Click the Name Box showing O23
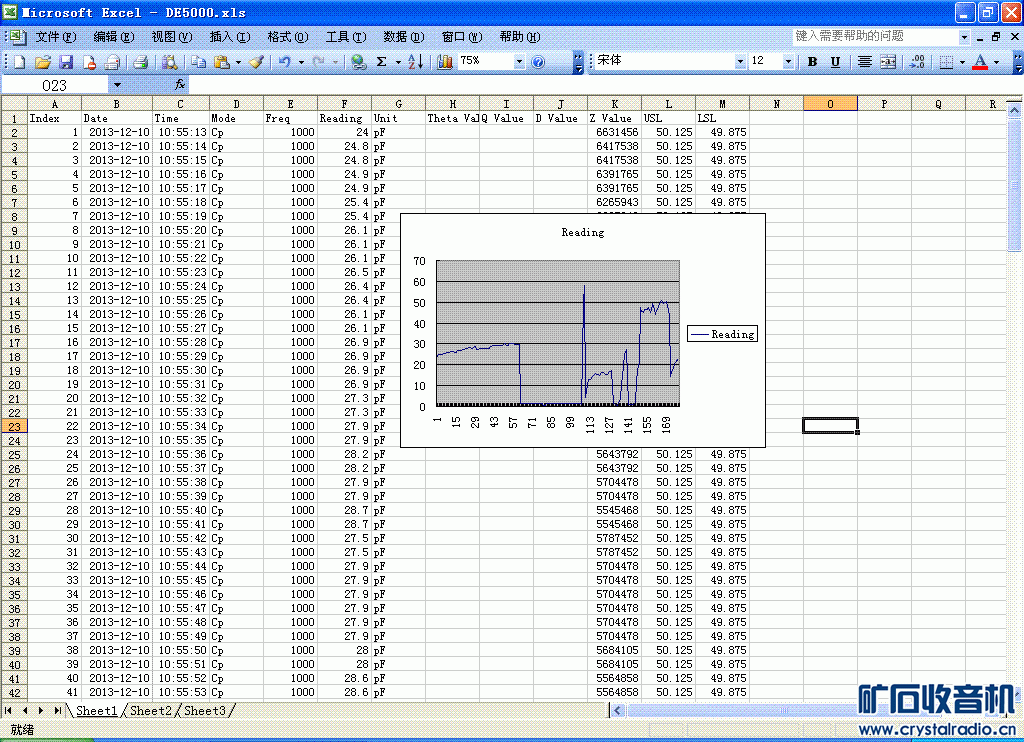This screenshot has width=1024, height=742. pyautogui.click(x=55, y=85)
